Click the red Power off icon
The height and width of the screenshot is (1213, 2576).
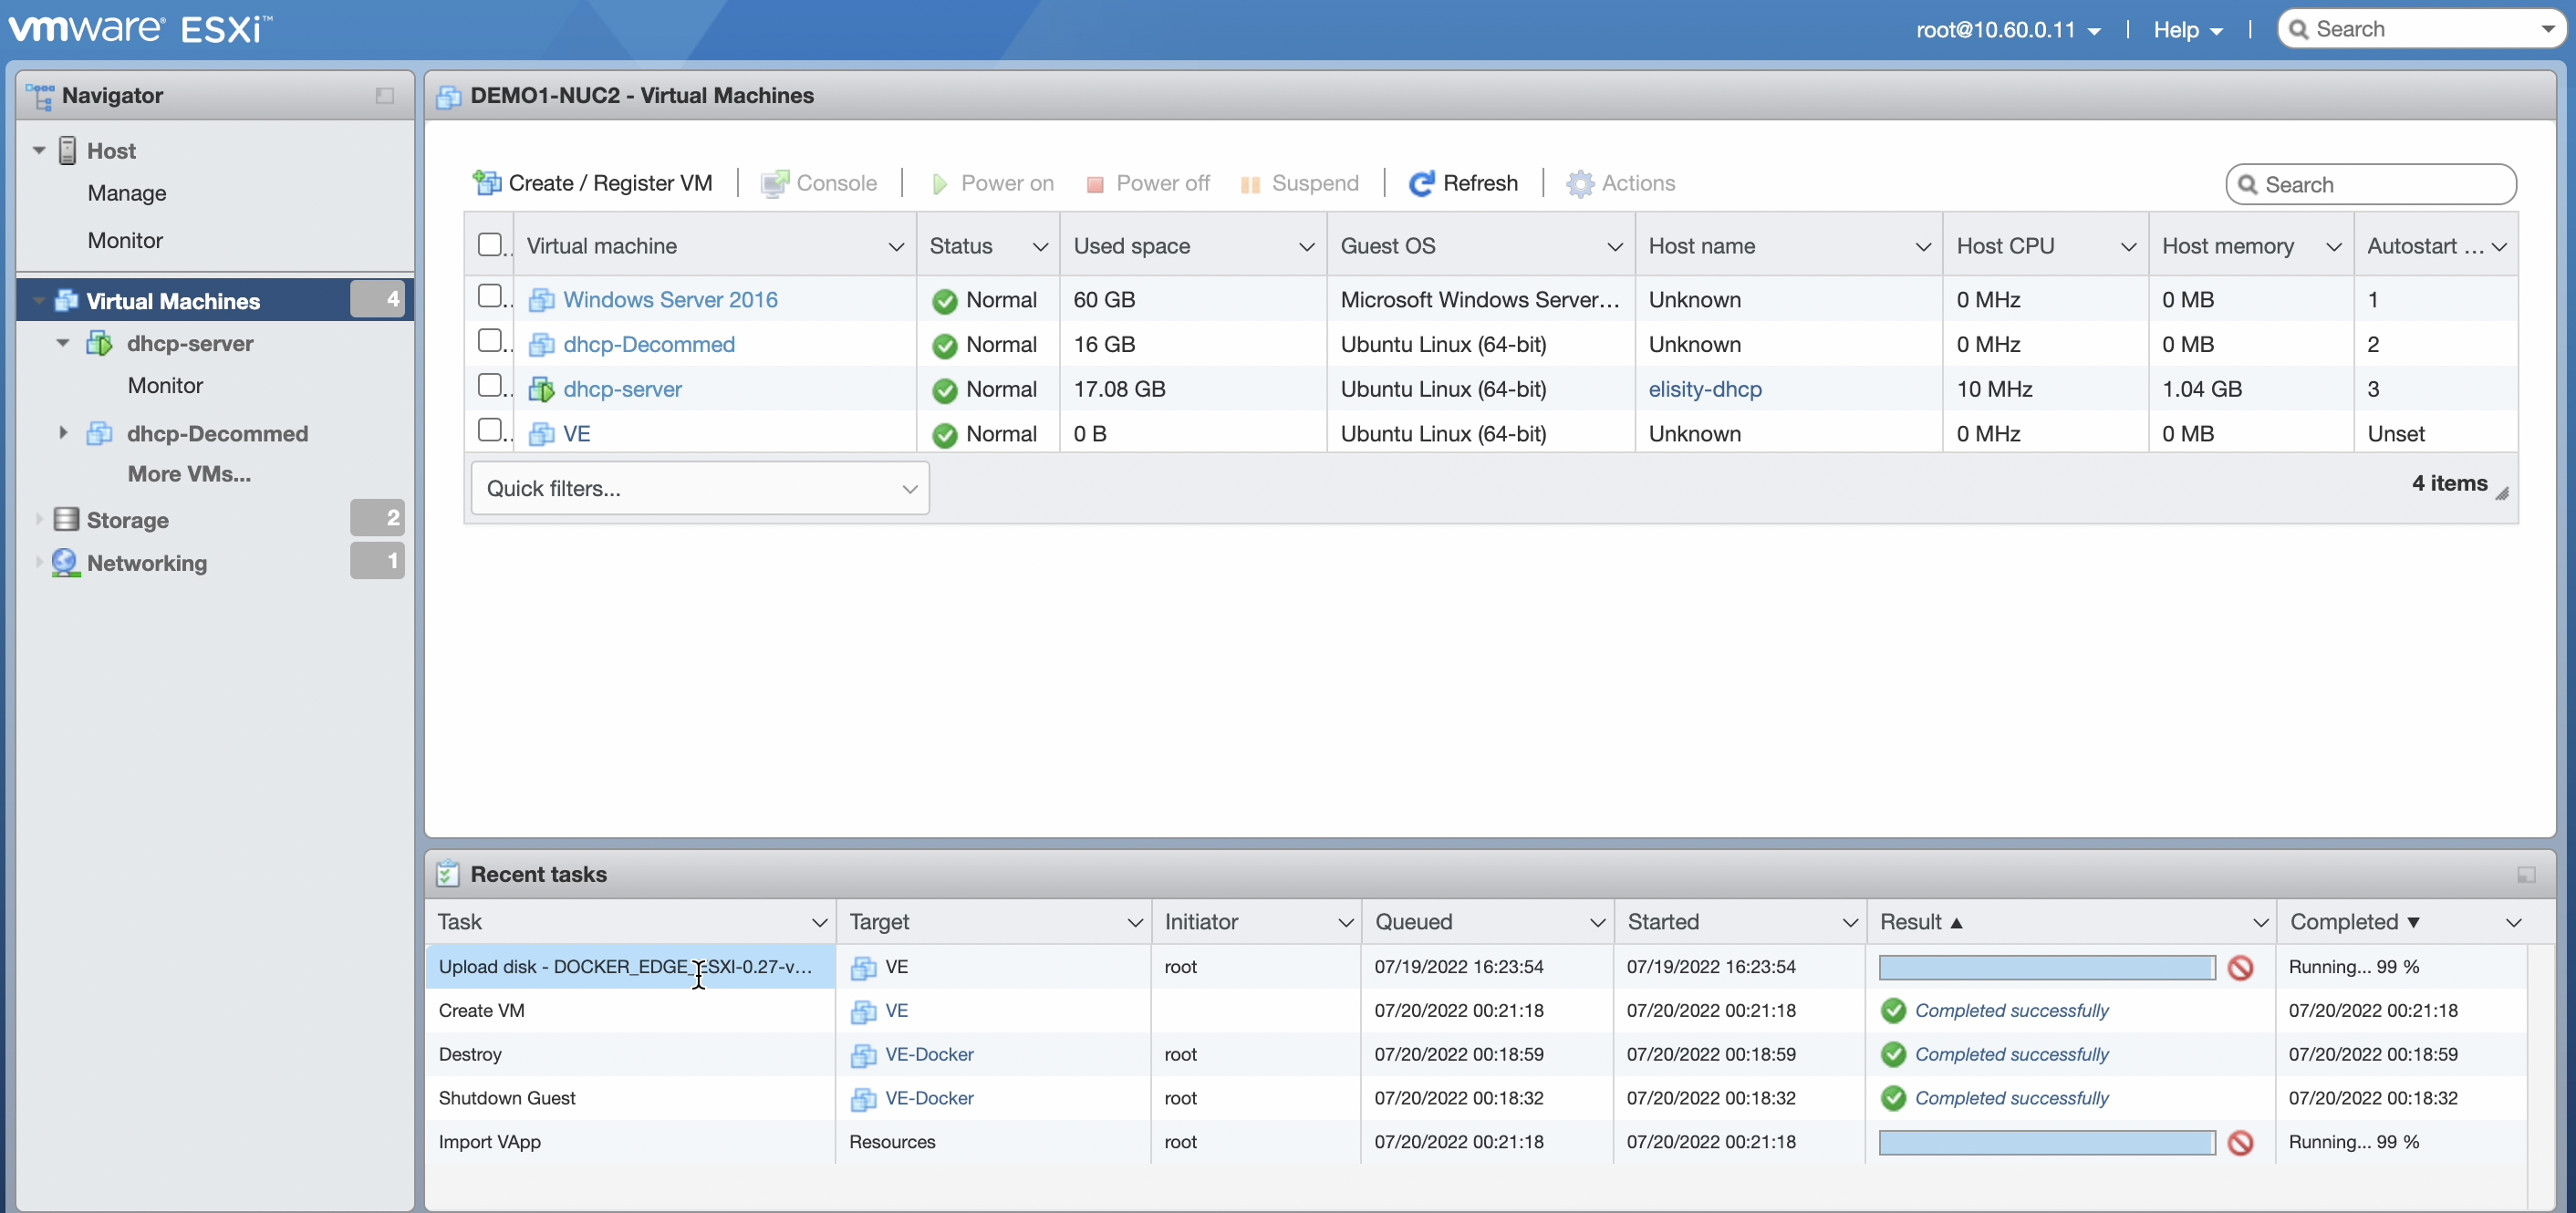(1095, 185)
